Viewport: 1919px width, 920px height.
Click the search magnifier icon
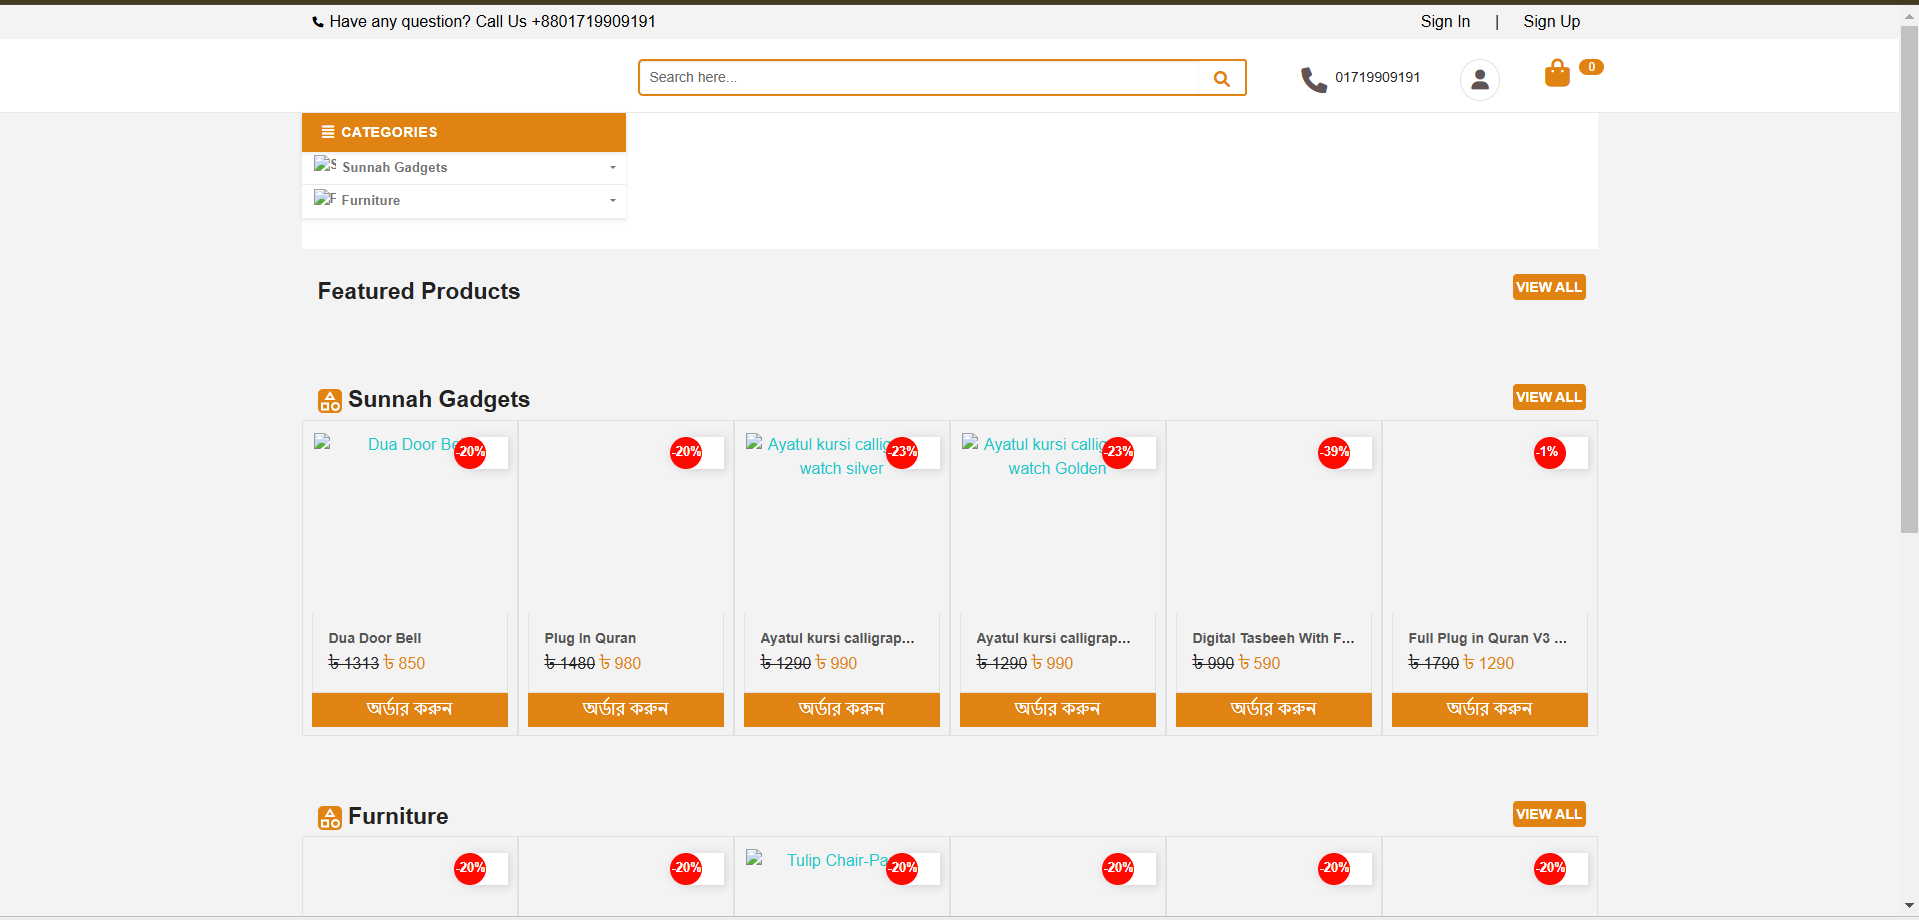pos(1221,78)
